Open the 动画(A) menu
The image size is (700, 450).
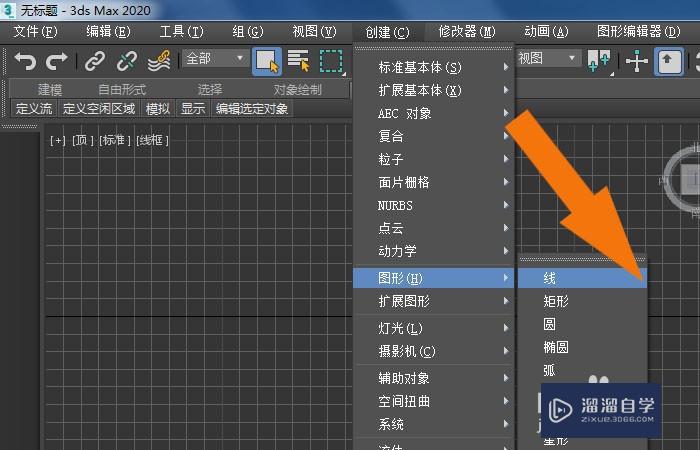click(546, 32)
